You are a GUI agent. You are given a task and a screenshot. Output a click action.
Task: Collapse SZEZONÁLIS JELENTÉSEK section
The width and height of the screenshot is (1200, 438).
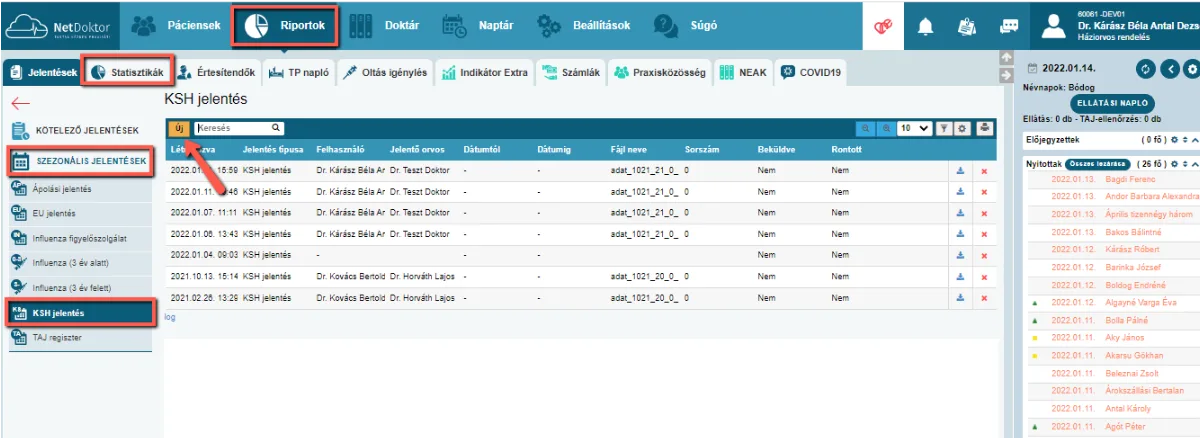80,160
